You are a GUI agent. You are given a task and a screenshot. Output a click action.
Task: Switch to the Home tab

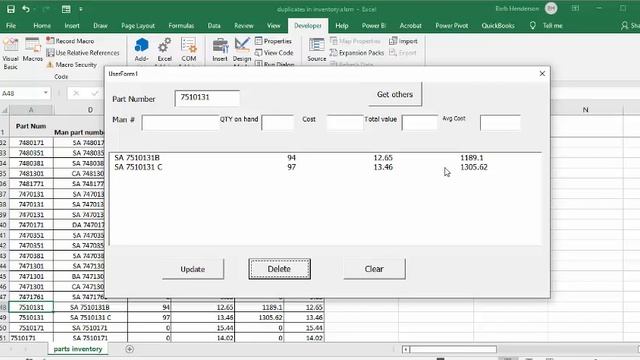pos(42,25)
